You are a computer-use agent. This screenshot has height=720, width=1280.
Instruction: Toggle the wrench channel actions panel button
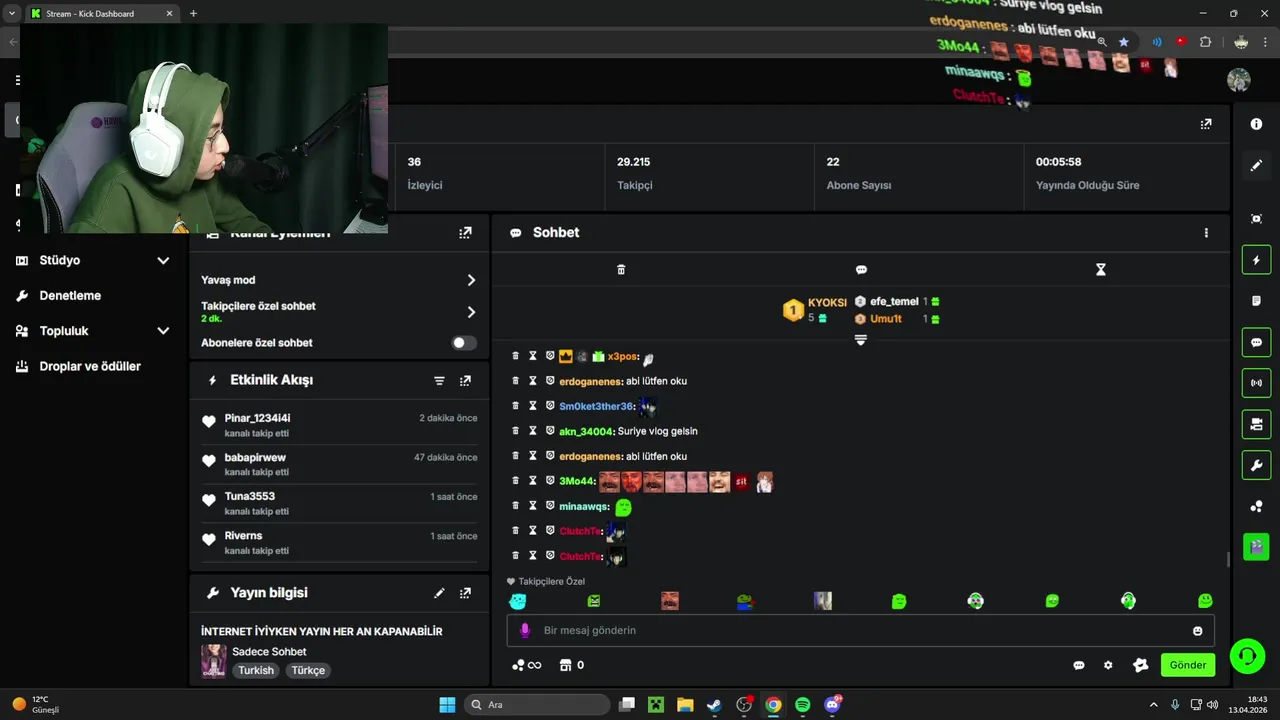pos(1256,465)
